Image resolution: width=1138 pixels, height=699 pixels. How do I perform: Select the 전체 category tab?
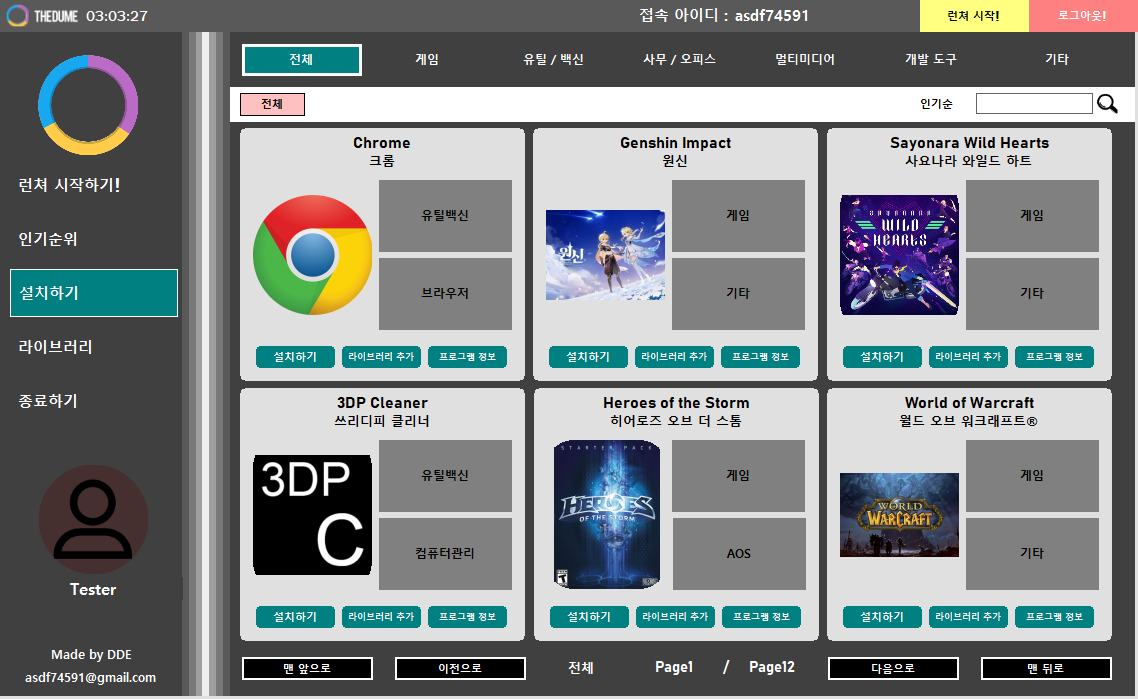(301, 60)
